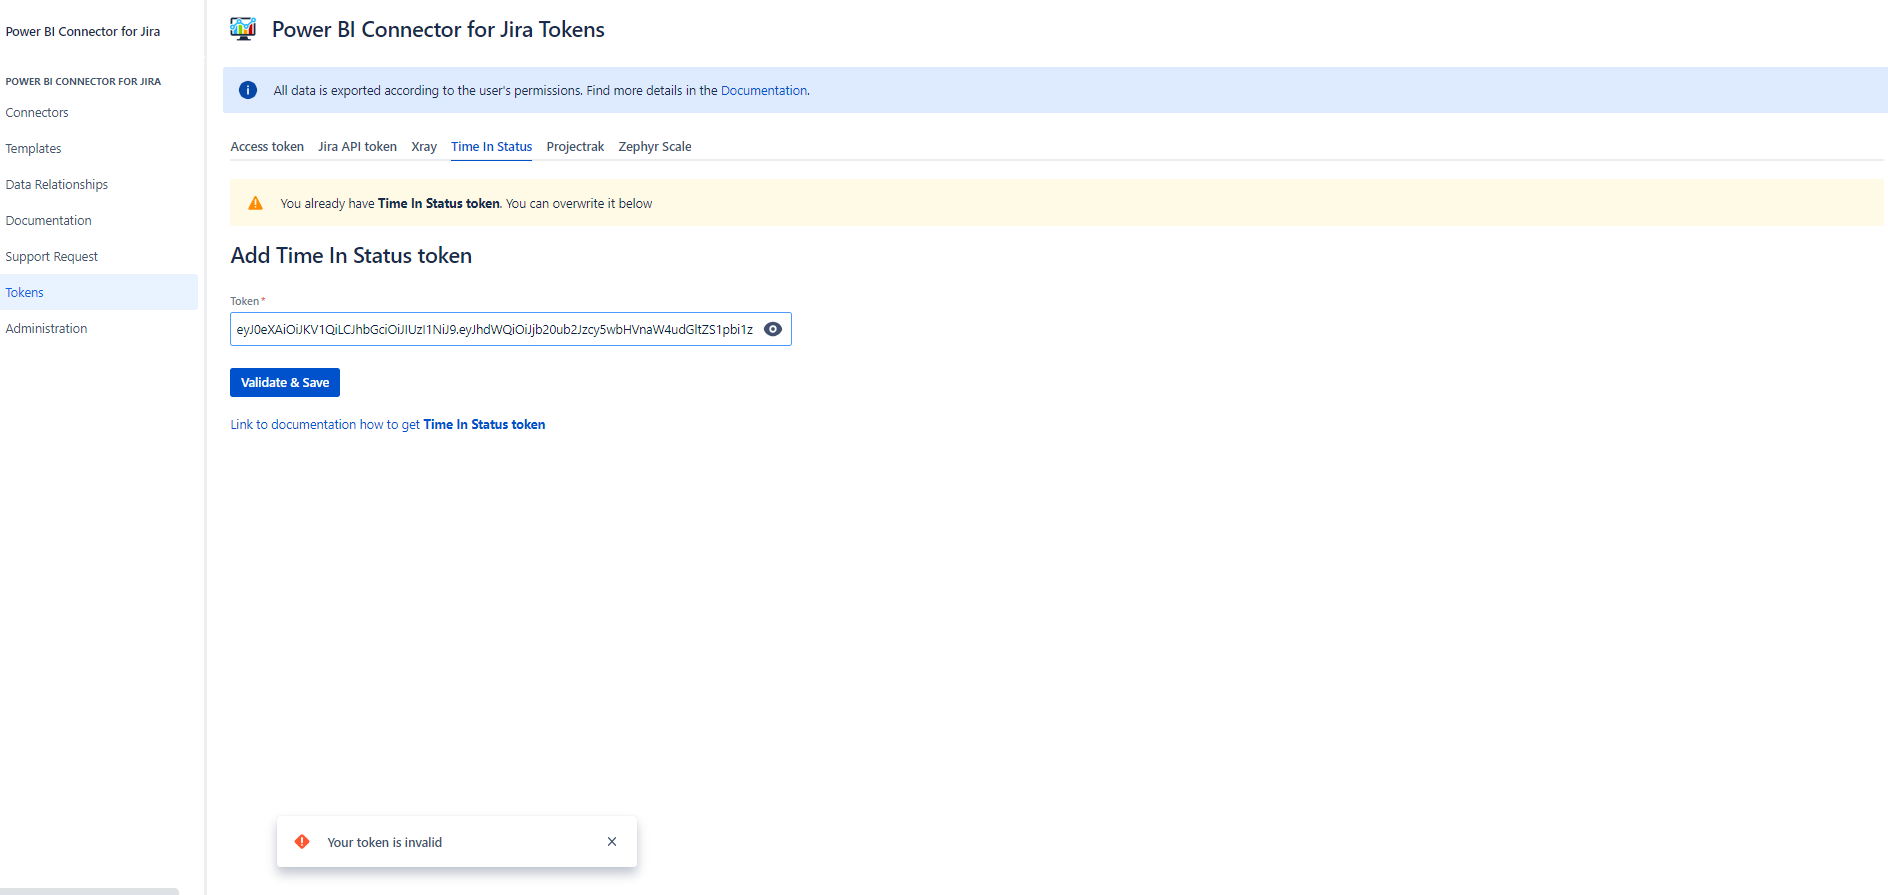Click the Validate & Save button

(285, 382)
